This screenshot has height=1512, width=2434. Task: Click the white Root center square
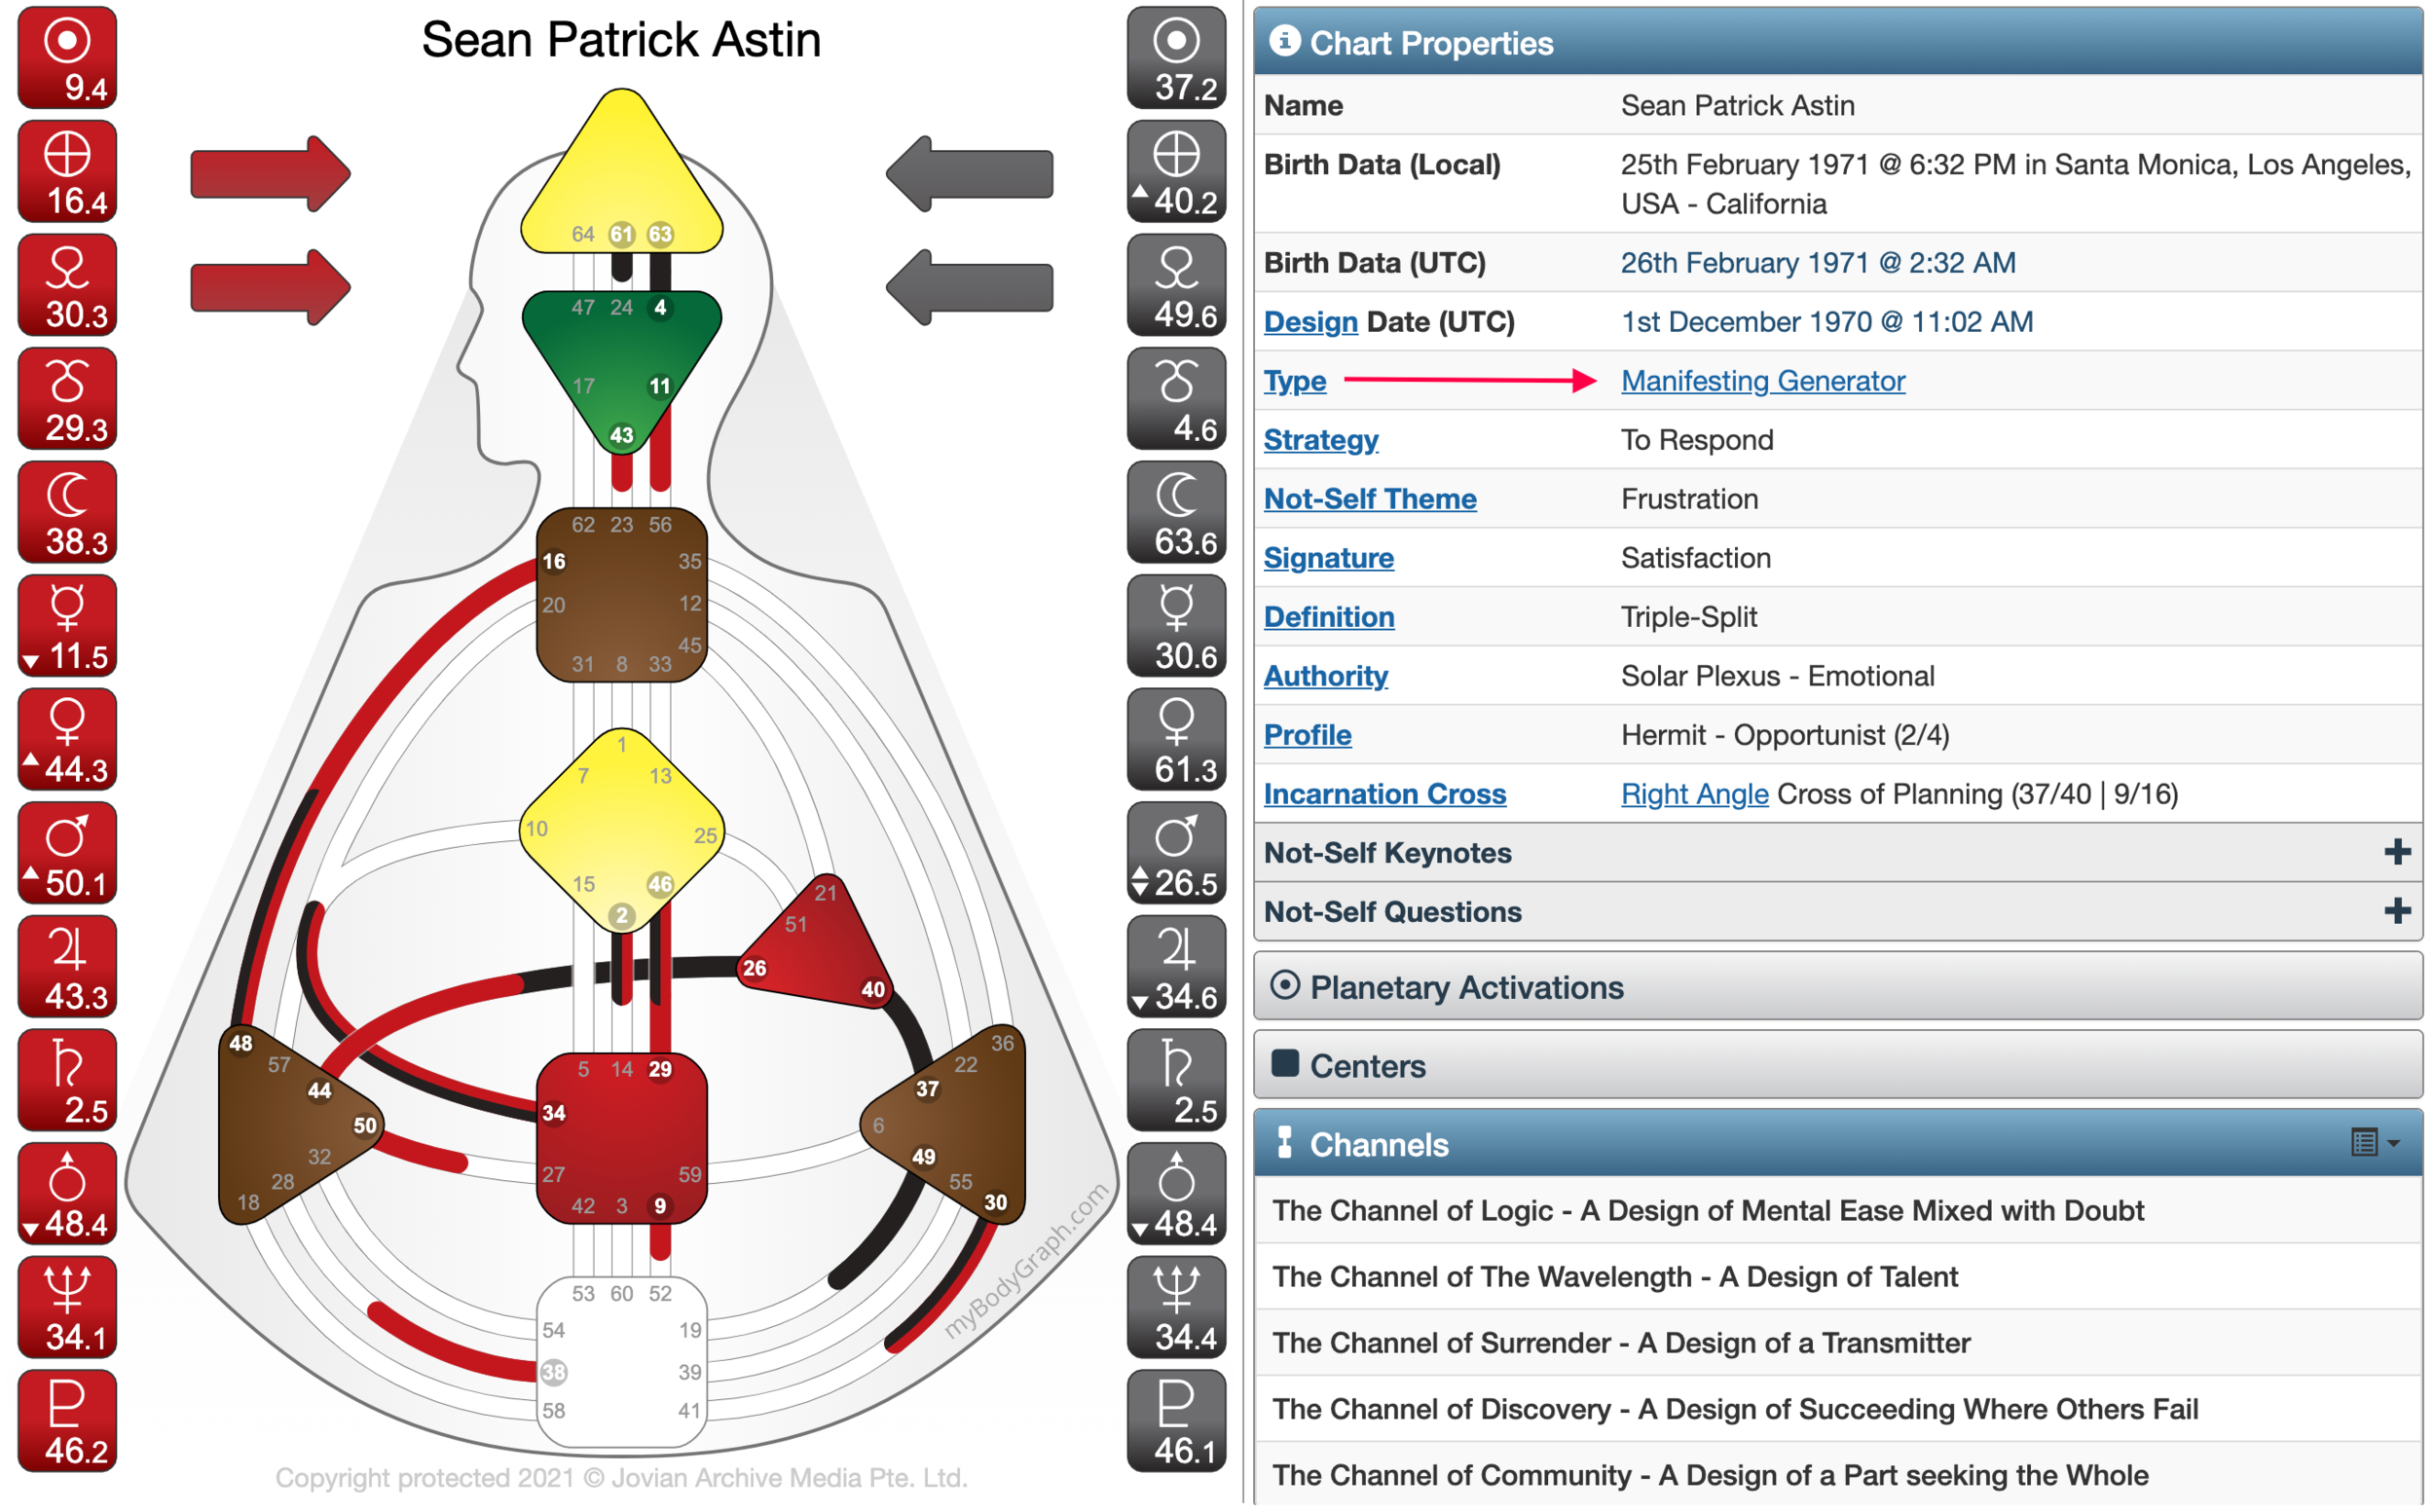pyautogui.click(x=621, y=1362)
